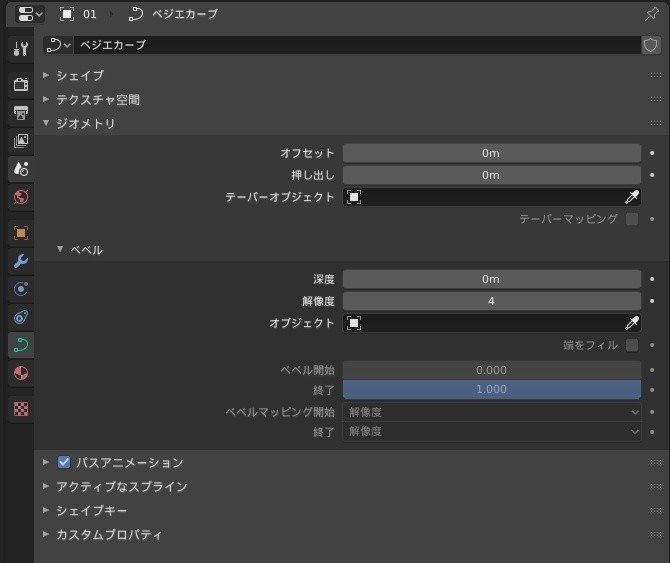Open the curve data-block browse dropdown
The width and height of the screenshot is (670, 563).
pos(59,45)
